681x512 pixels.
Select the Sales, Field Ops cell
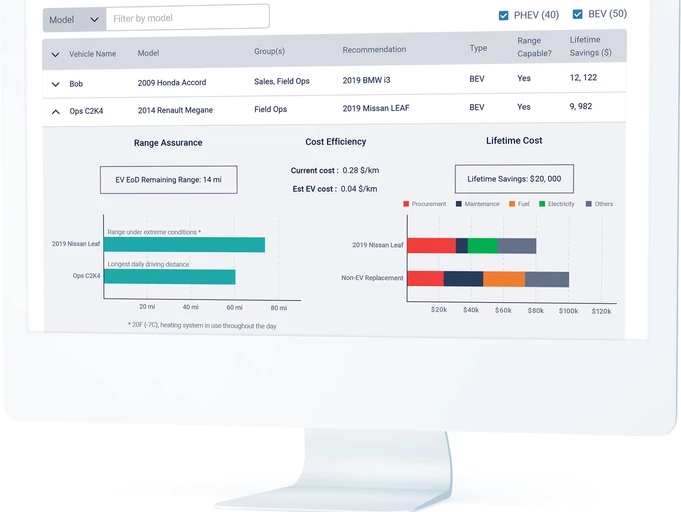point(281,81)
